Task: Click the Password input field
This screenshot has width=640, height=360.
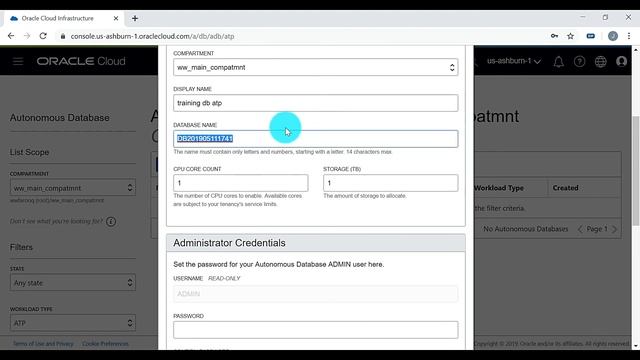Action: pyautogui.click(x=316, y=330)
